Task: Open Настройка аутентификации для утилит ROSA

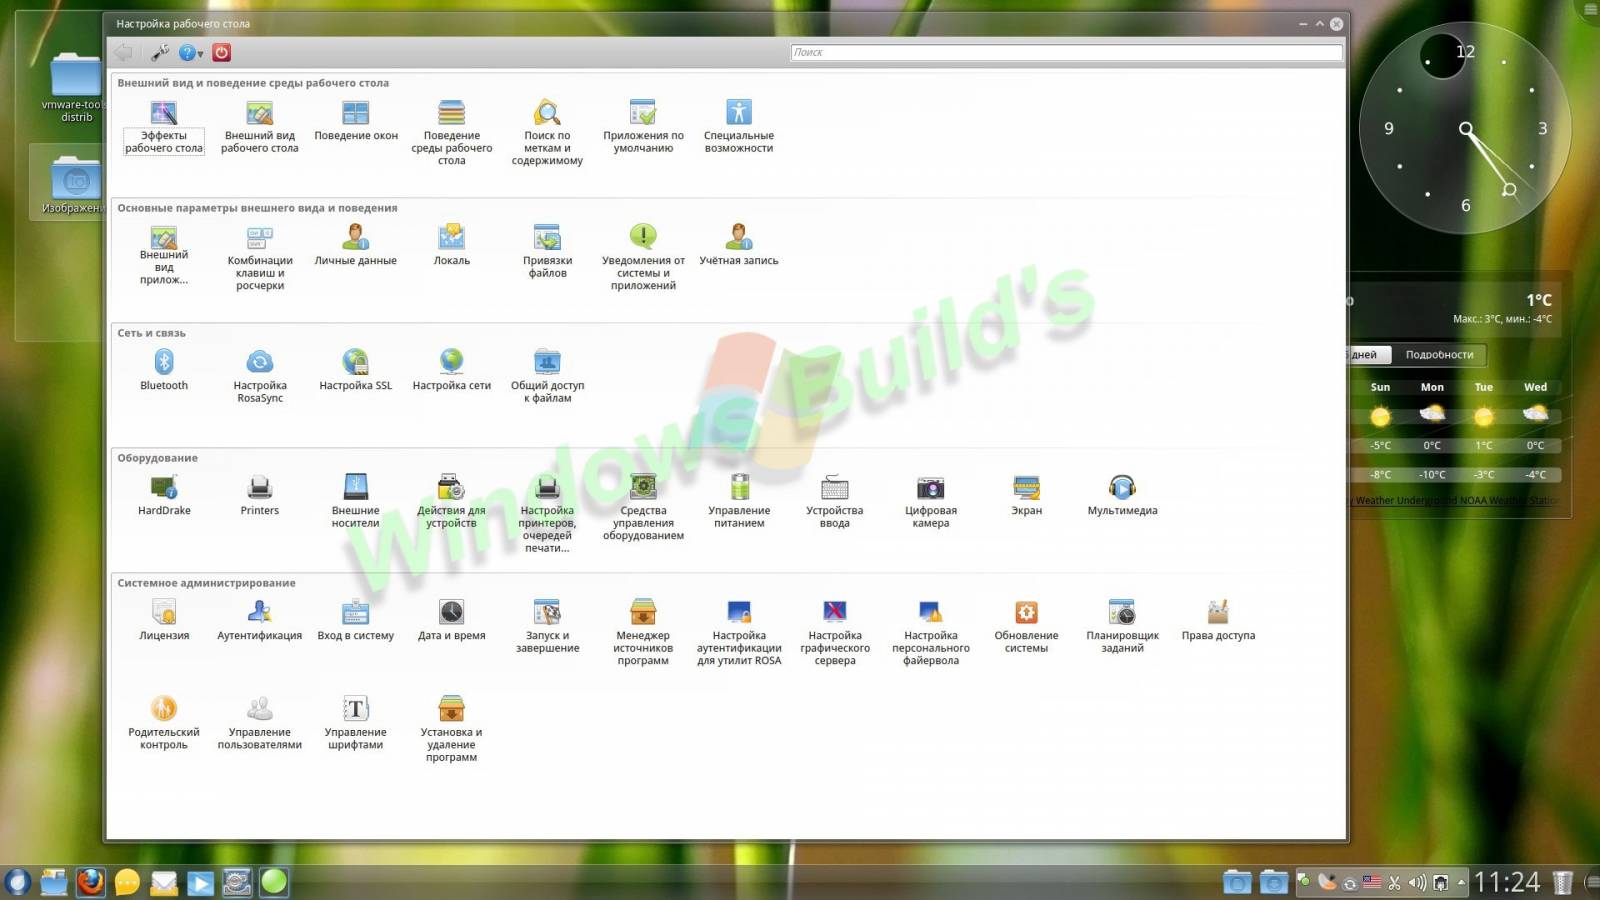Action: (739, 633)
